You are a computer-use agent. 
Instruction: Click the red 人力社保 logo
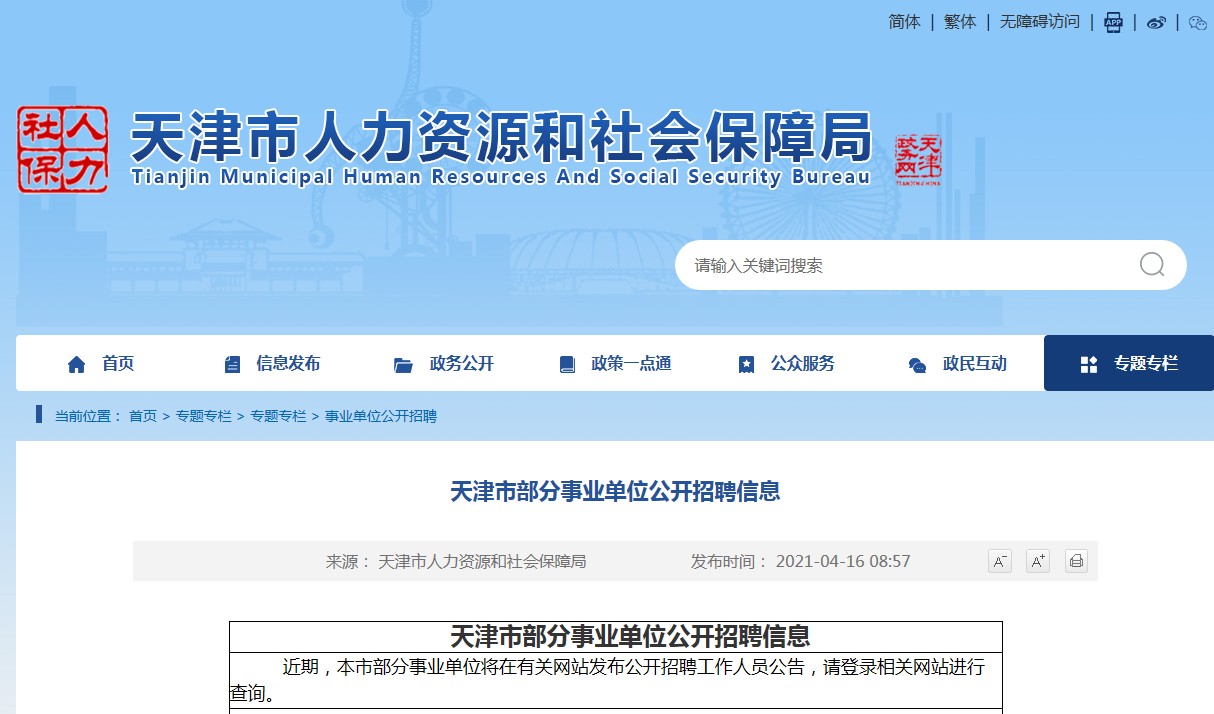tap(62, 150)
